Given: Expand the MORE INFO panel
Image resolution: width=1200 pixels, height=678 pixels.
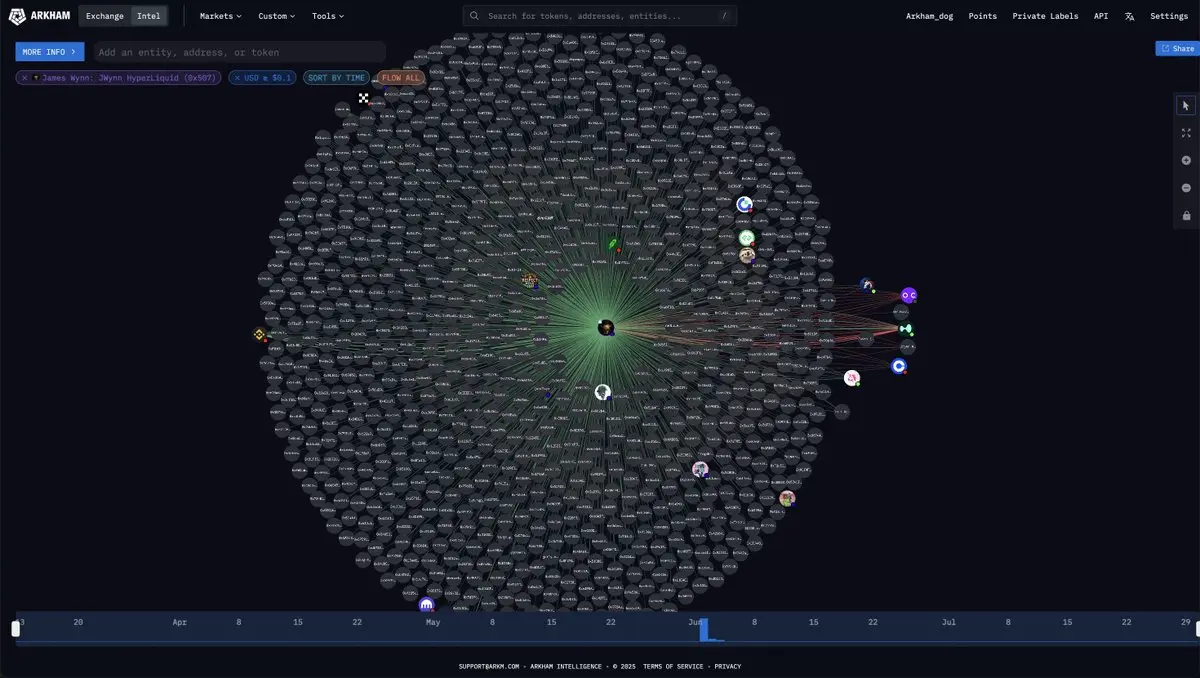Looking at the screenshot, I should [50, 52].
